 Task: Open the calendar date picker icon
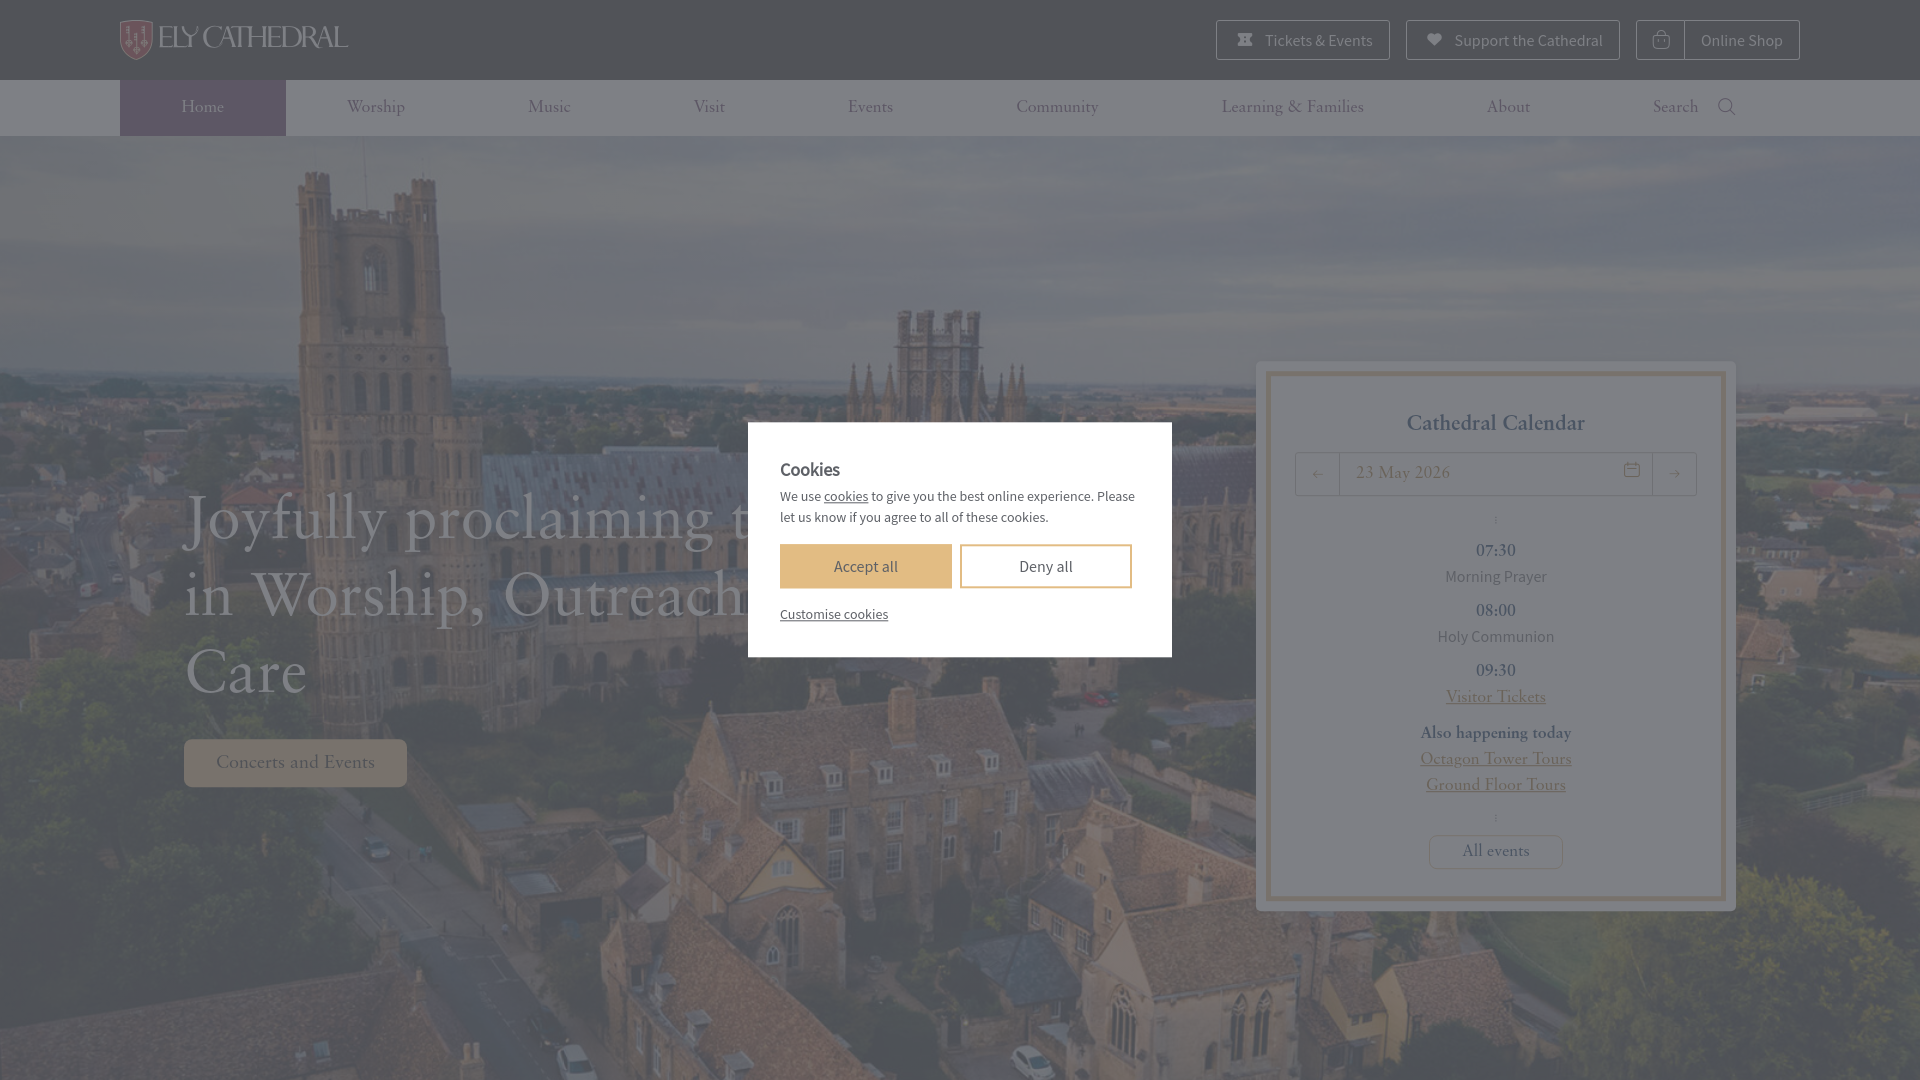1631,470
